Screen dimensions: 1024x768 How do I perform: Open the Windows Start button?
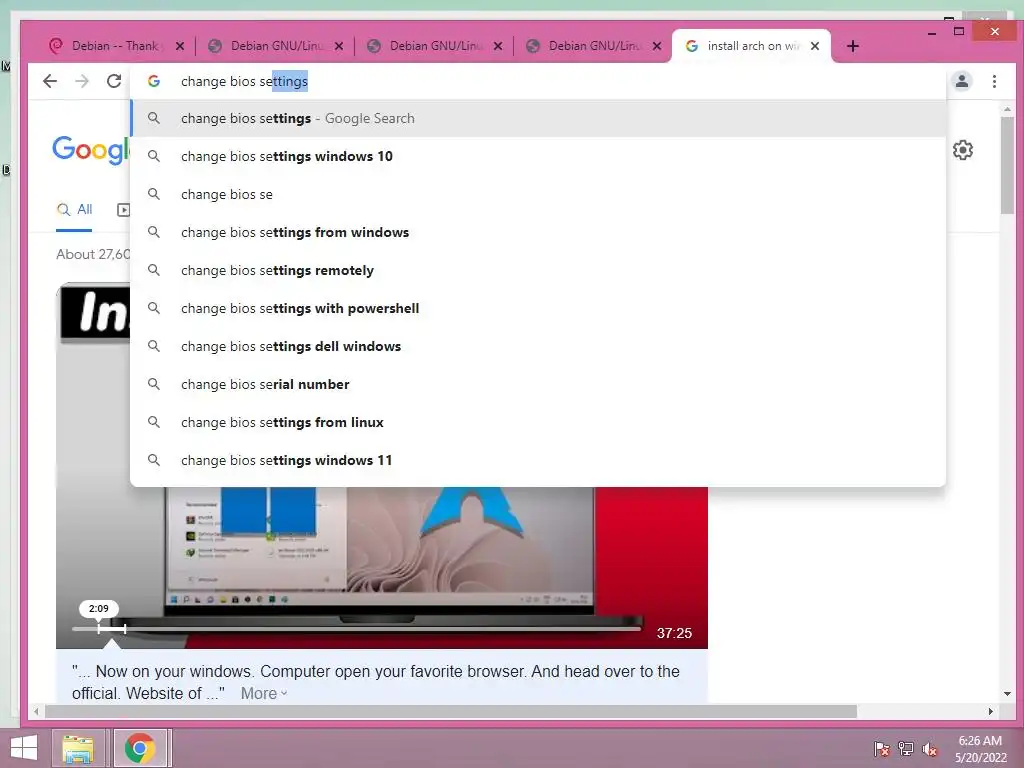click(x=24, y=748)
